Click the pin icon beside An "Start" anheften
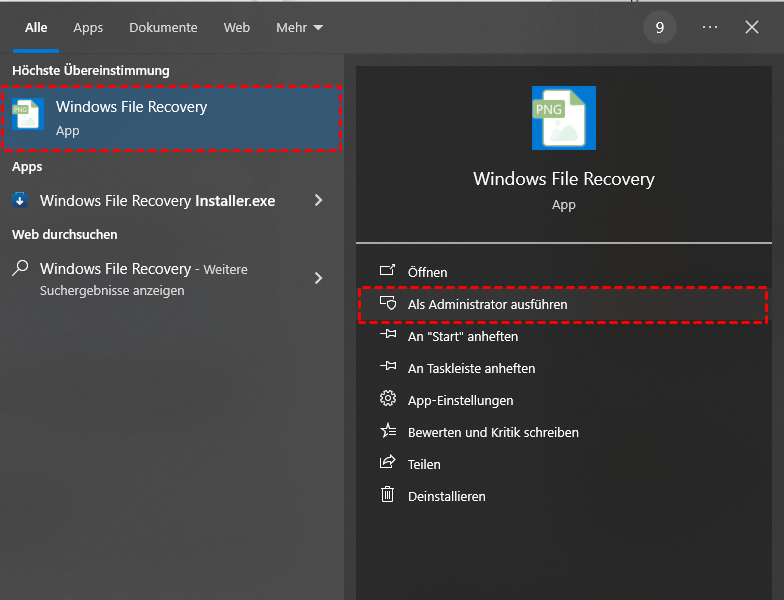 tap(388, 334)
